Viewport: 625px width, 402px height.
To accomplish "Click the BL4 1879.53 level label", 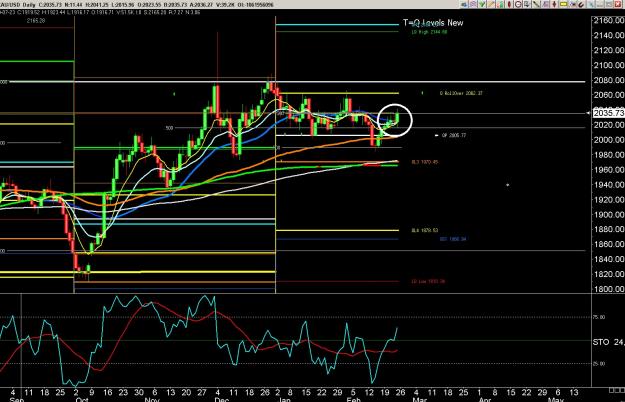I will [425, 230].
